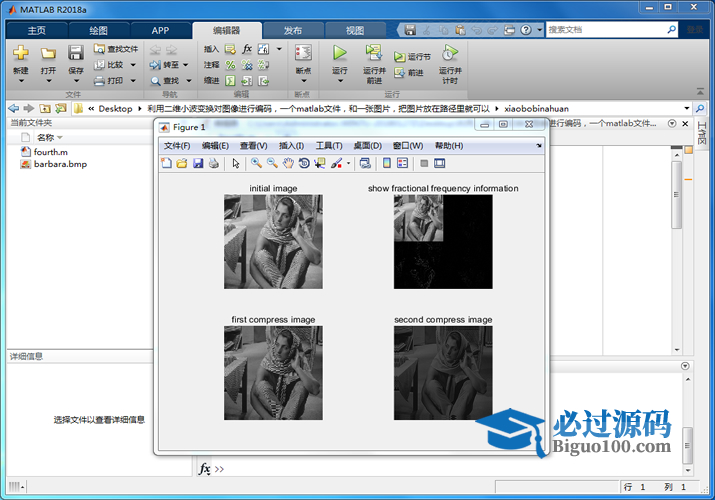Image resolution: width=715 pixels, height=500 pixels.
Task: Expand the New (新建) dropdown arrow
Action: (20, 79)
